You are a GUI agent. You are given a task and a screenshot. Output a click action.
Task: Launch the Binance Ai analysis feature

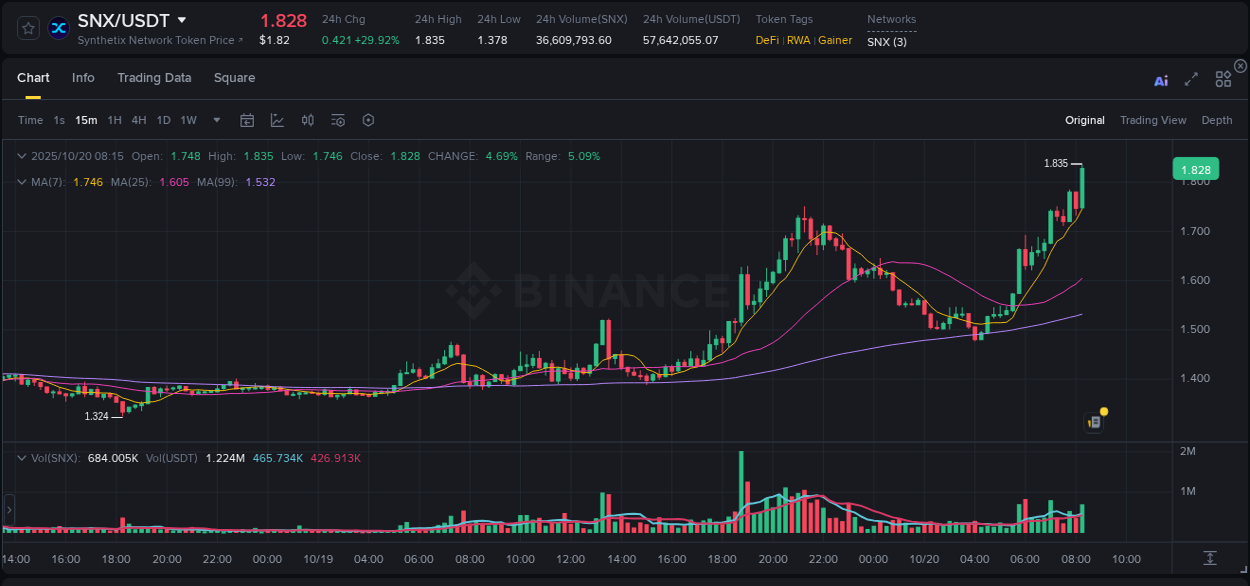click(1161, 80)
